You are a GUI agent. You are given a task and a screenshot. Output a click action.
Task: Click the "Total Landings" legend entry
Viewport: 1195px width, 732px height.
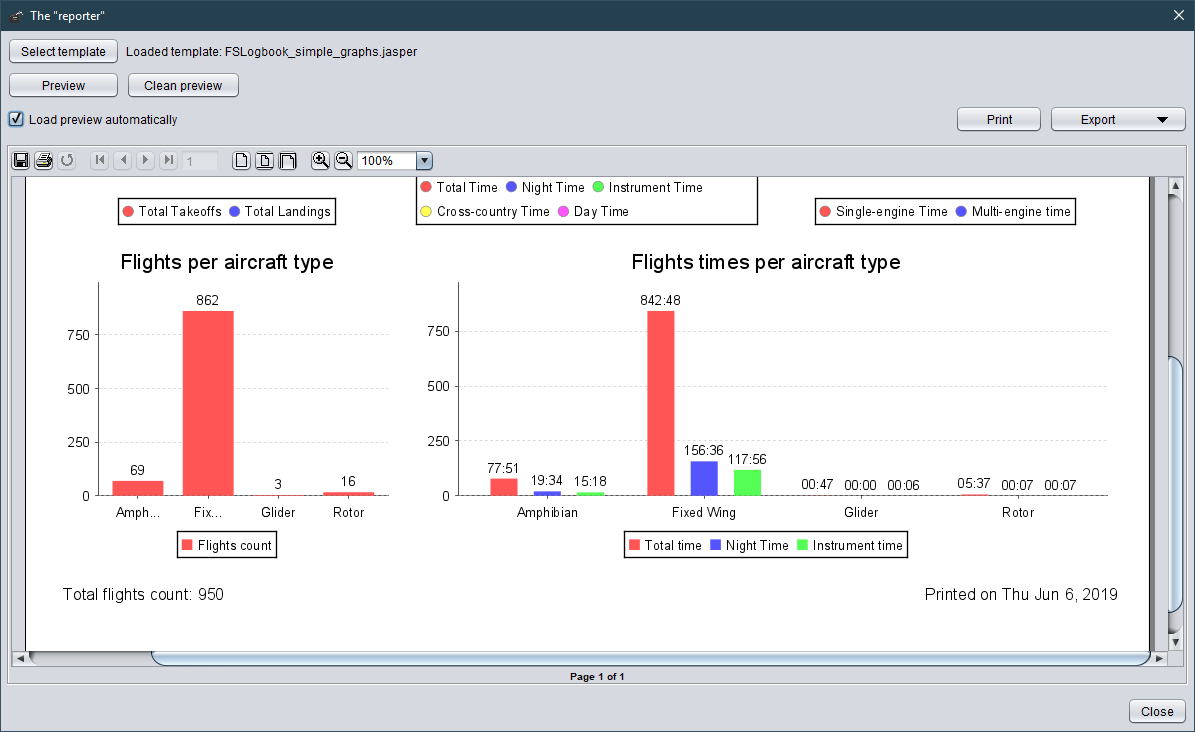(x=280, y=211)
